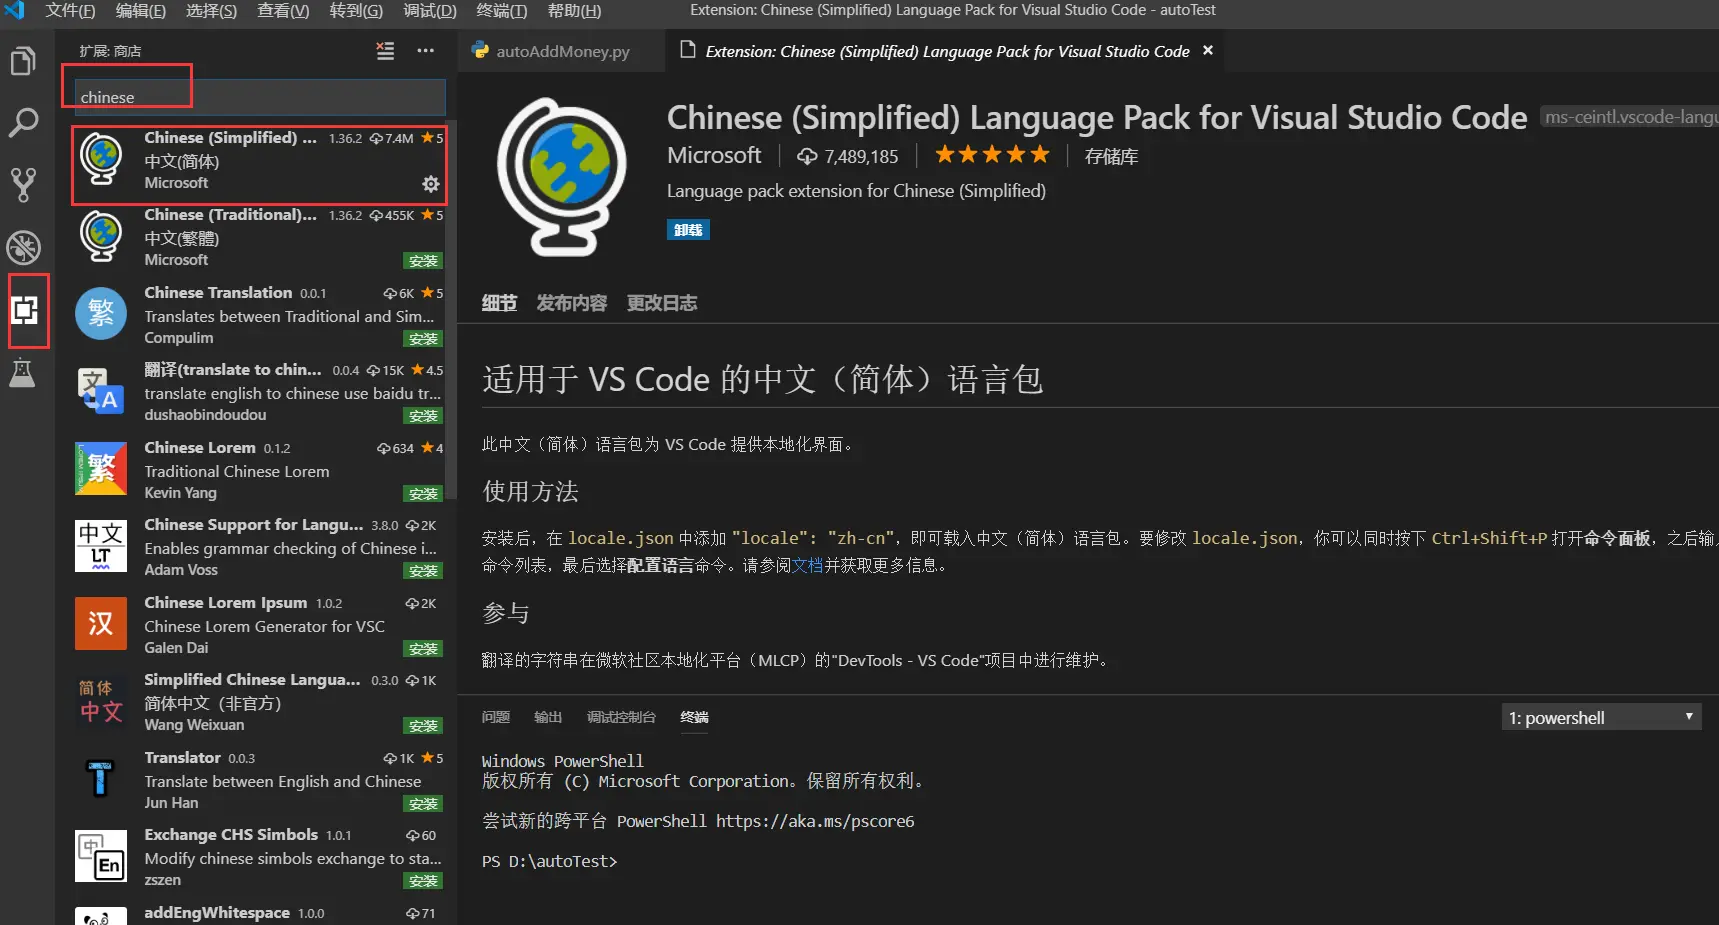This screenshot has width=1719, height=925.
Task: Switch to the autoAddMoney.py editor tab
Action: click(x=561, y=51)
